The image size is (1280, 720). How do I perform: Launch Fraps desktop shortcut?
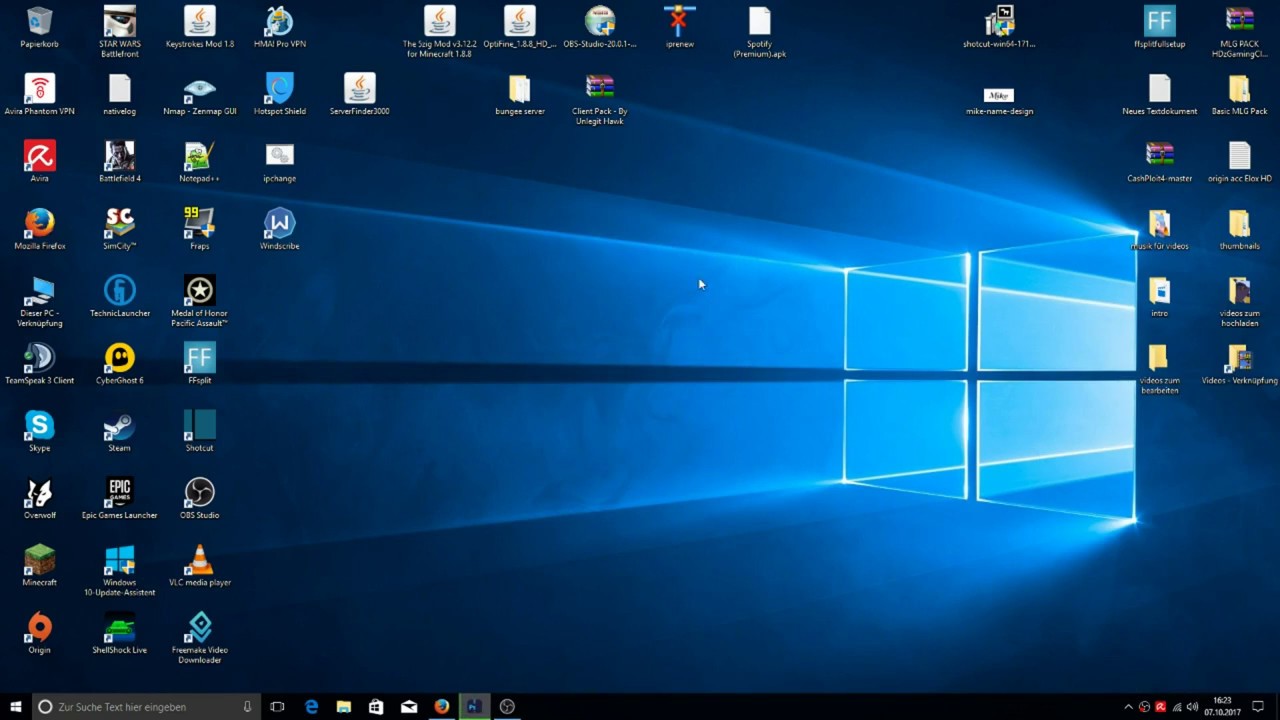coord(200,223)
